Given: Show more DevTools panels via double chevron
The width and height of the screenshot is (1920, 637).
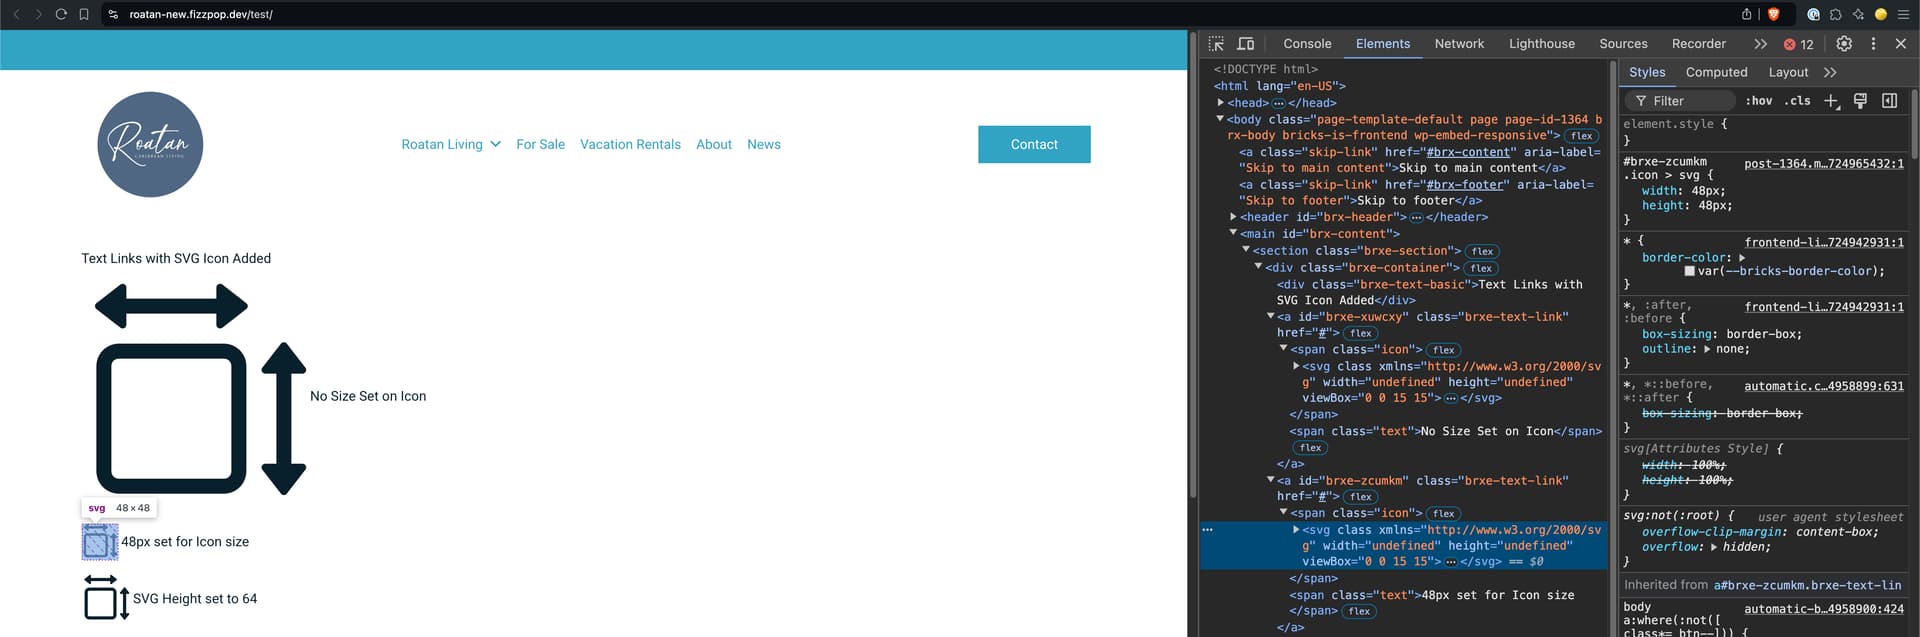Looking at the screenshot, I should click(x=1760, y=44).
